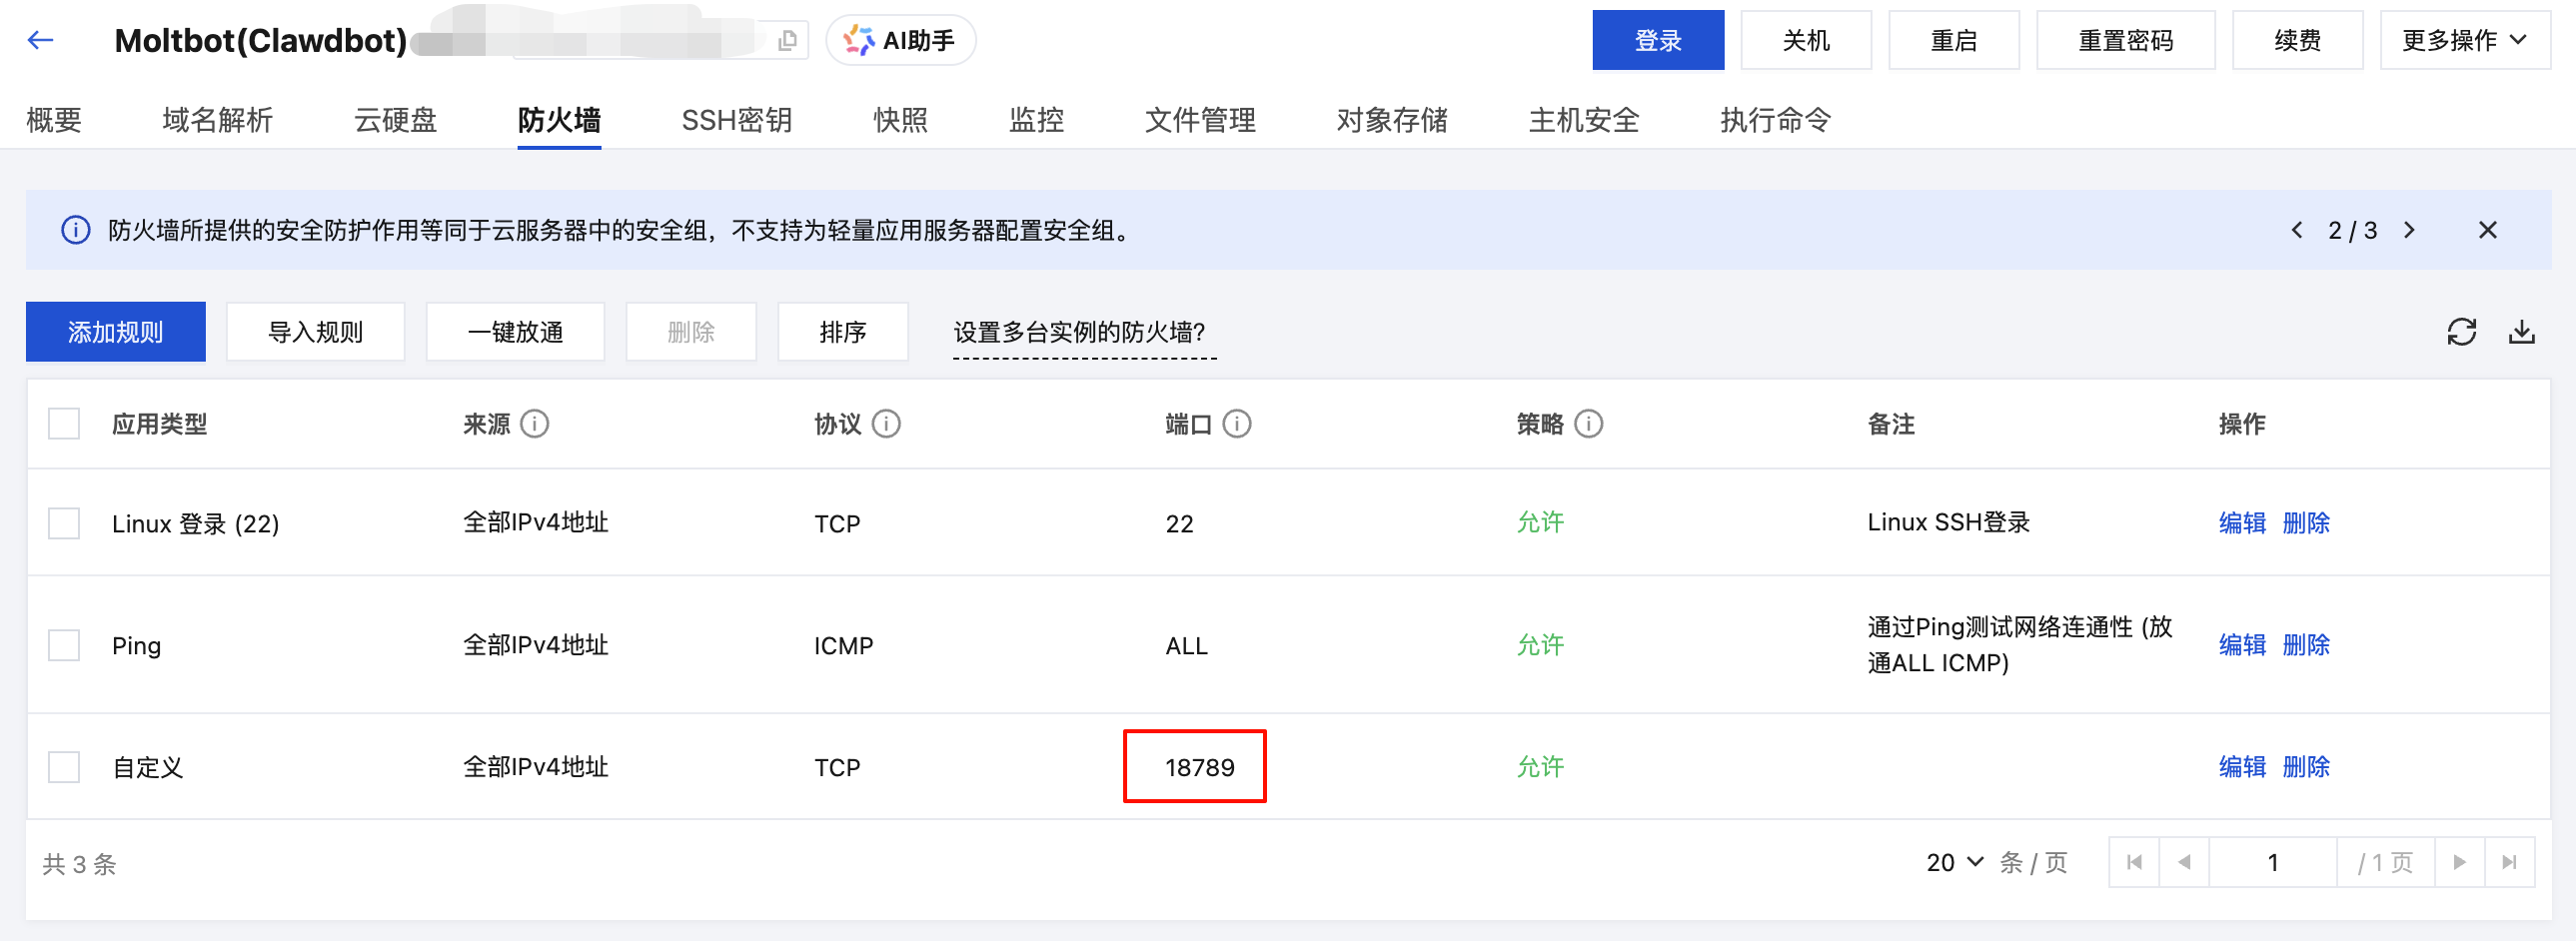Screen dimensions: 2576x941
Task: Download firewall rules via export icon
Action: coord(2521,332)
